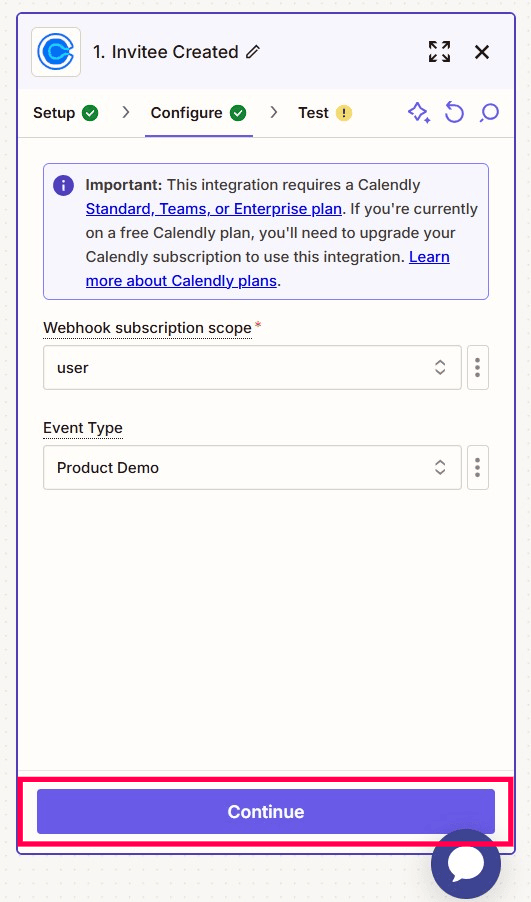Open Standard, Teams, or Enterprise plan link
Viewport: 531px width, 902px height.
pyautogui.click(x=213, y=209)
